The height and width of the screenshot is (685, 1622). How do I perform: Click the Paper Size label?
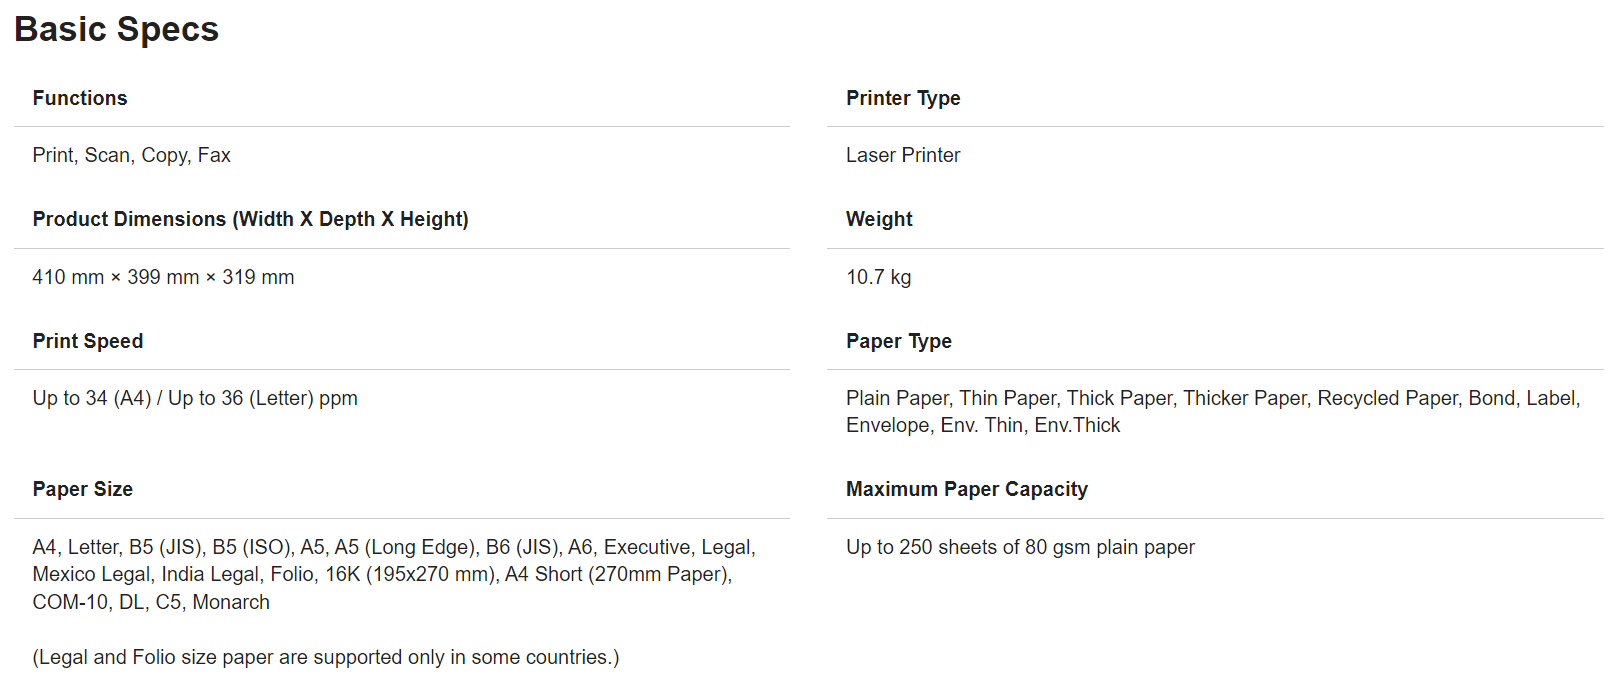[83, 489]
